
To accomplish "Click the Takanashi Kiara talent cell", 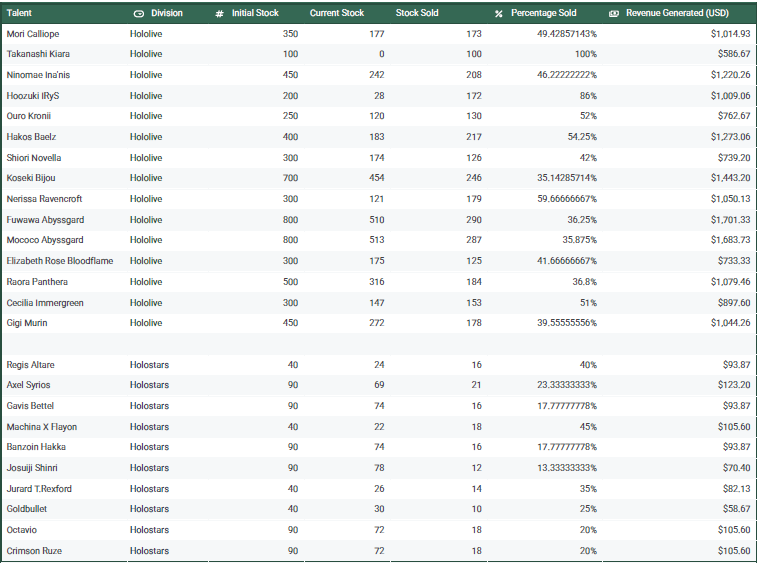I will click(38, 54).
